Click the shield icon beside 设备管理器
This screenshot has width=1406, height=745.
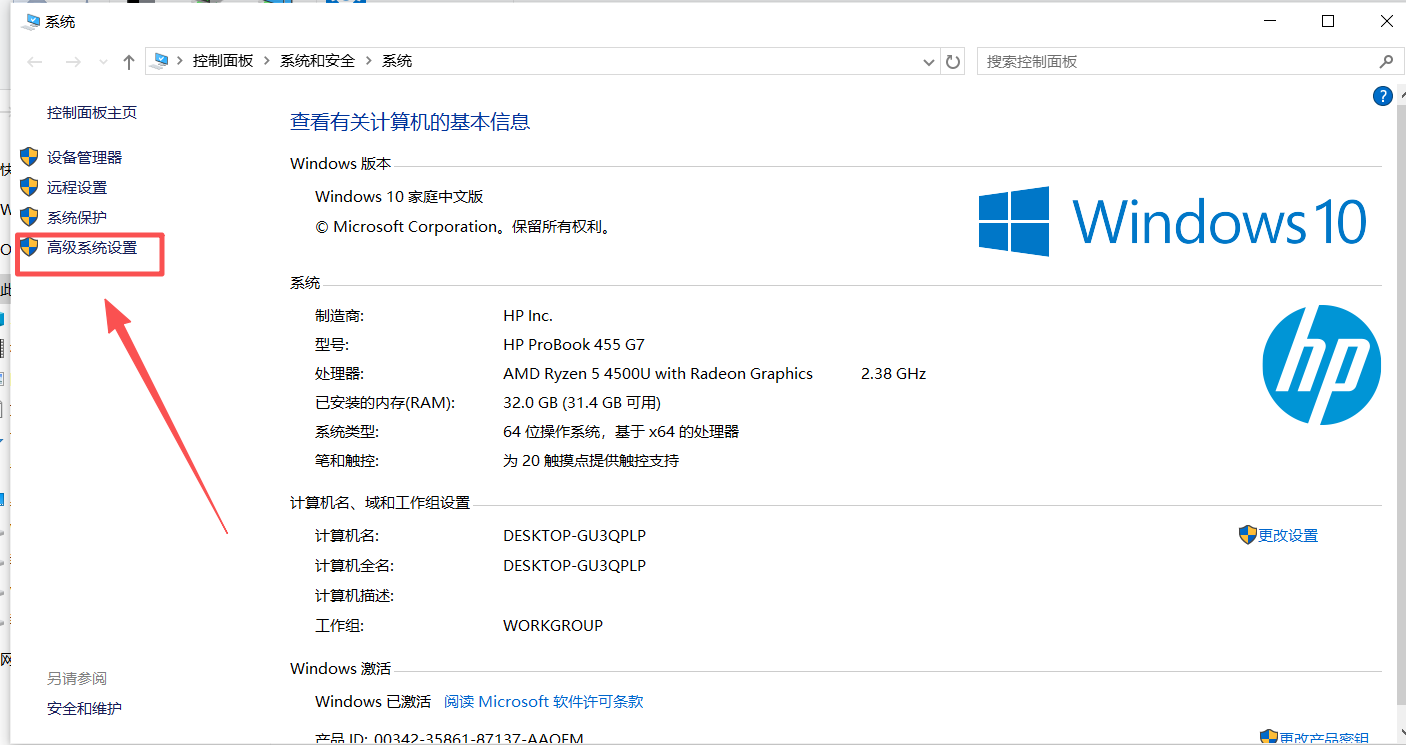[x=29, y=157]
